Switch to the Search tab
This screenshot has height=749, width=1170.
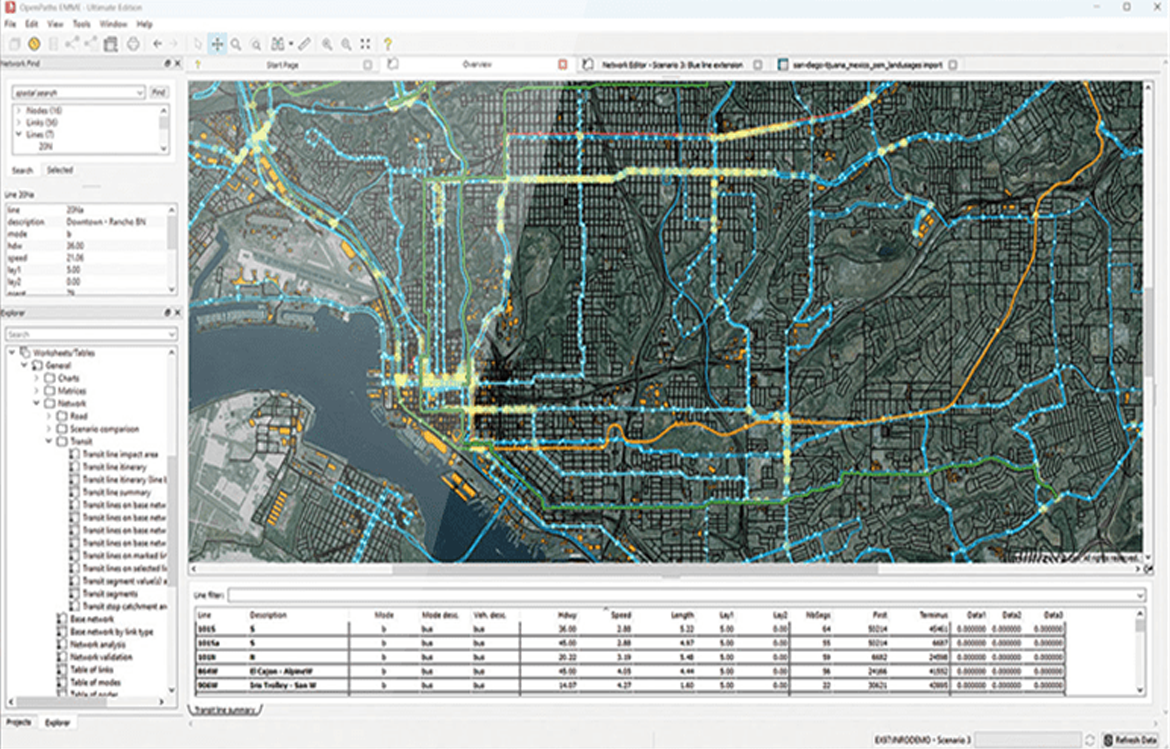point(22,170)
